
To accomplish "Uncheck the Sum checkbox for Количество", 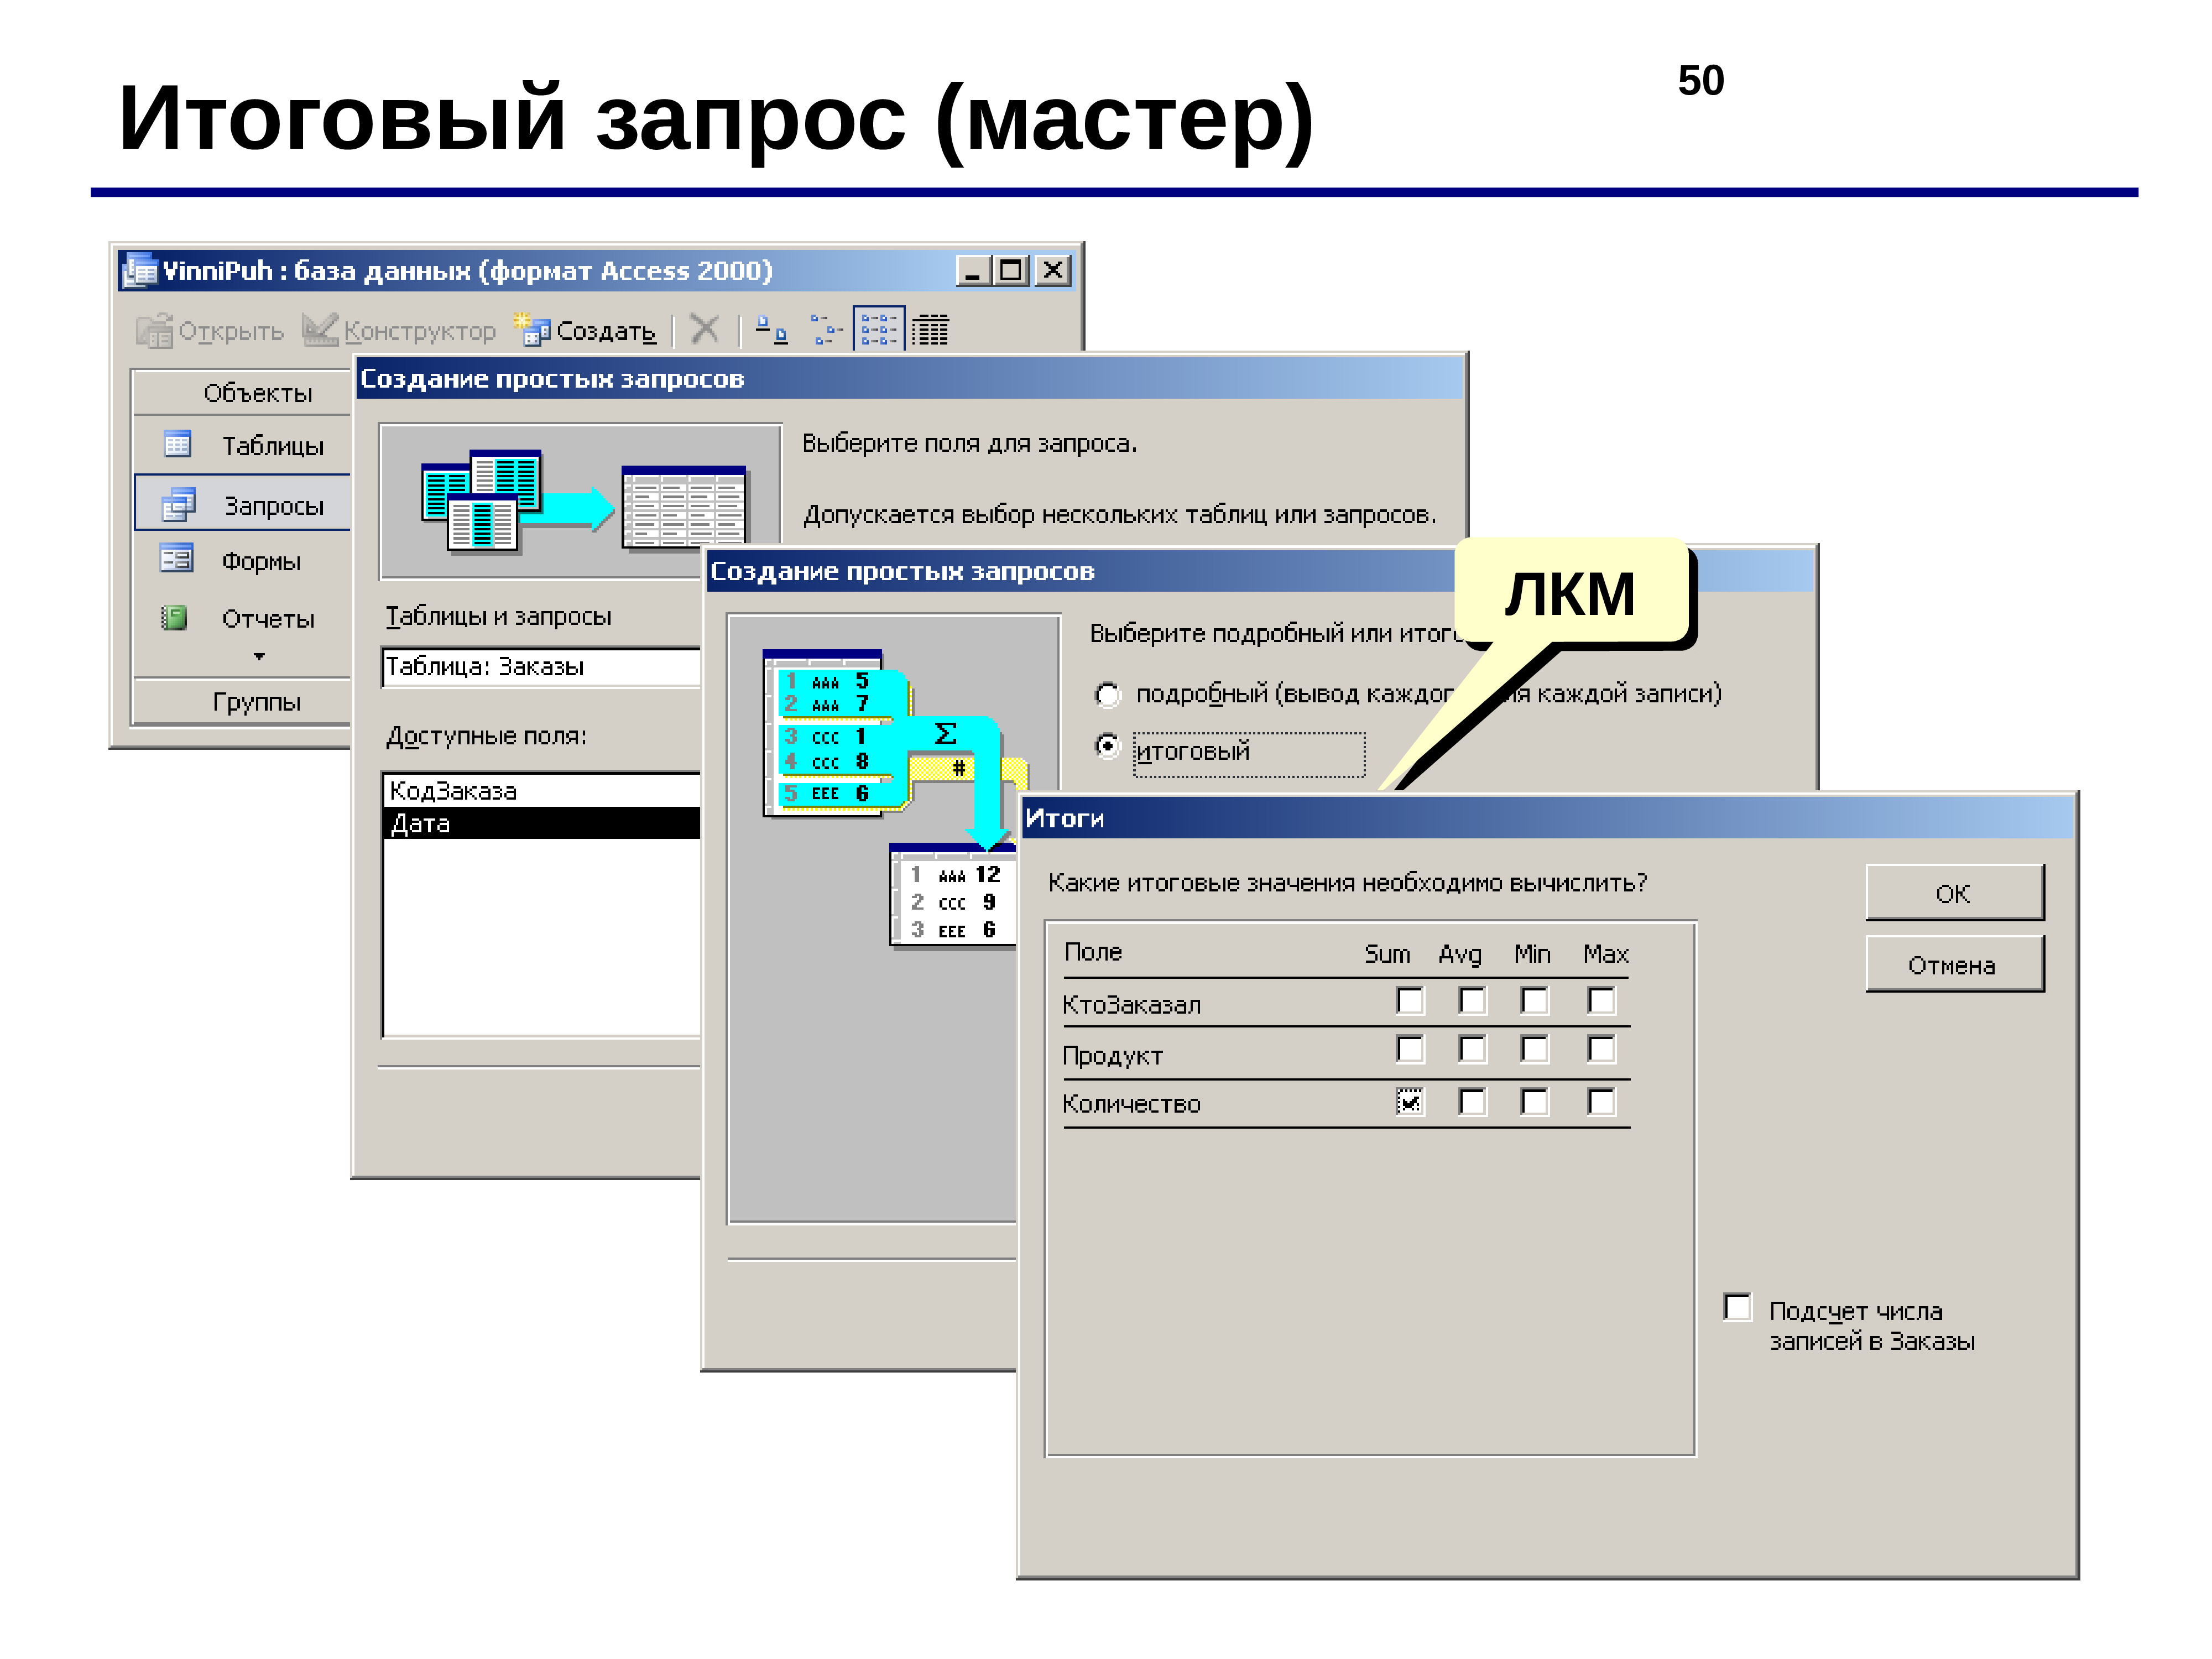I will point(1409,1102).
